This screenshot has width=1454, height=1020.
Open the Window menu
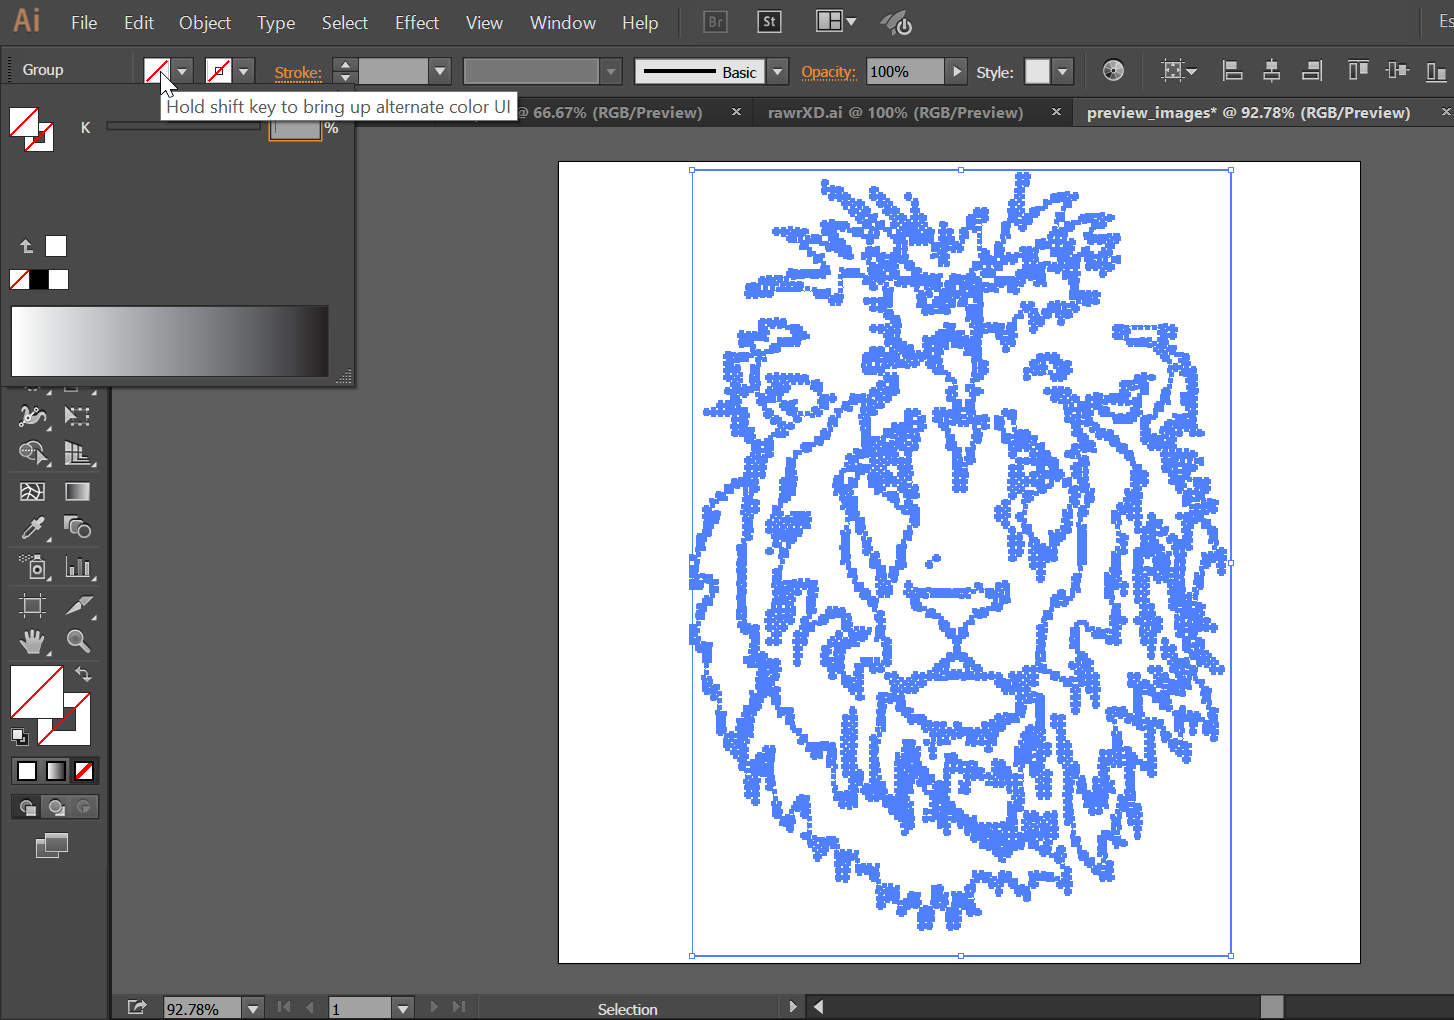coord(563,22)
